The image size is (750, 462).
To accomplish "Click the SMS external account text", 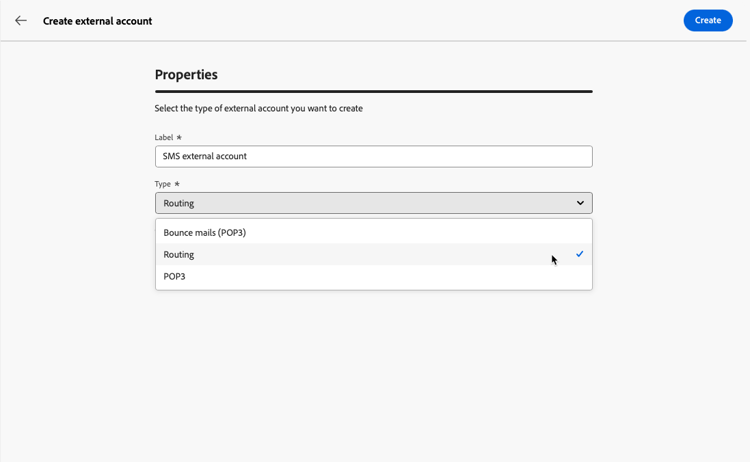I will 205,156.
